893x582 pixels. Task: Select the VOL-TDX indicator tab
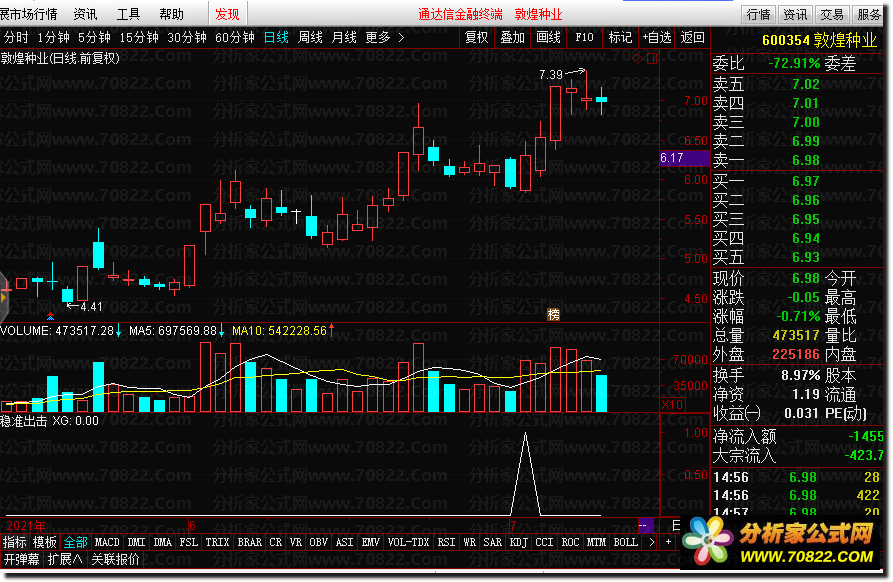coord(408,542)
